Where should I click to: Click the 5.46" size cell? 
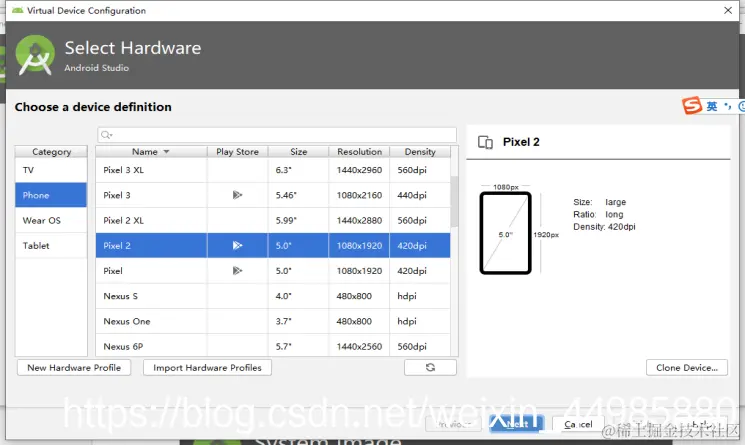click(298, 195)
